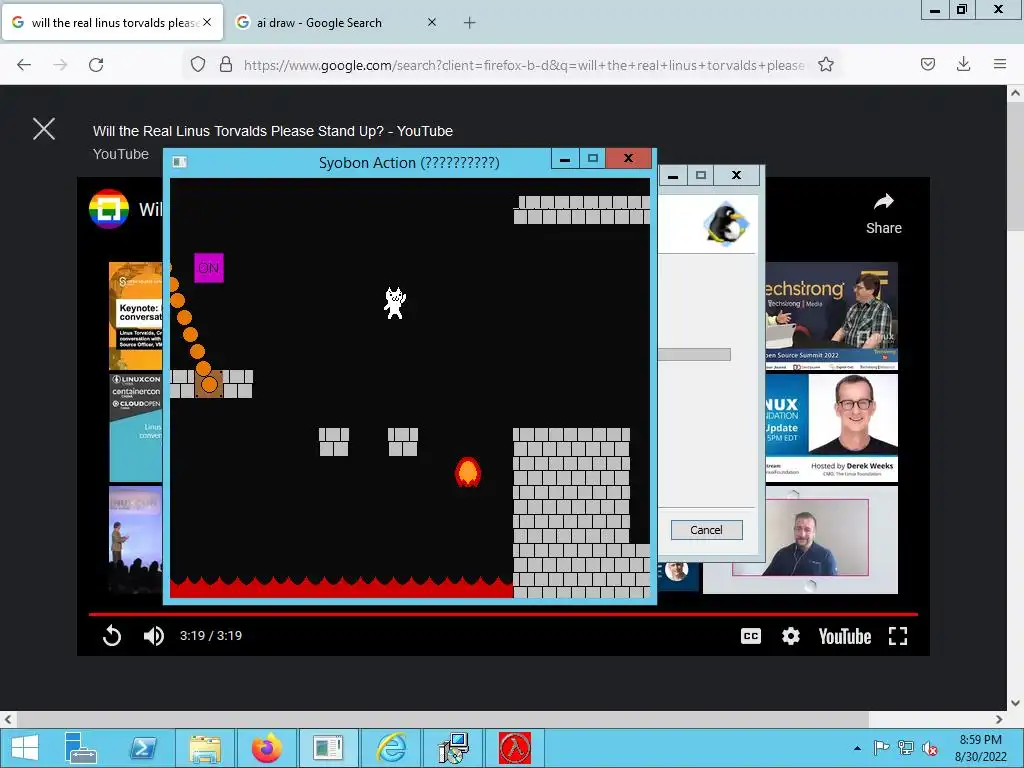The image size is (1024, 768).
Task: Open the Techstrong suggested video thumbnail
Action: click(x=831, y=315)
